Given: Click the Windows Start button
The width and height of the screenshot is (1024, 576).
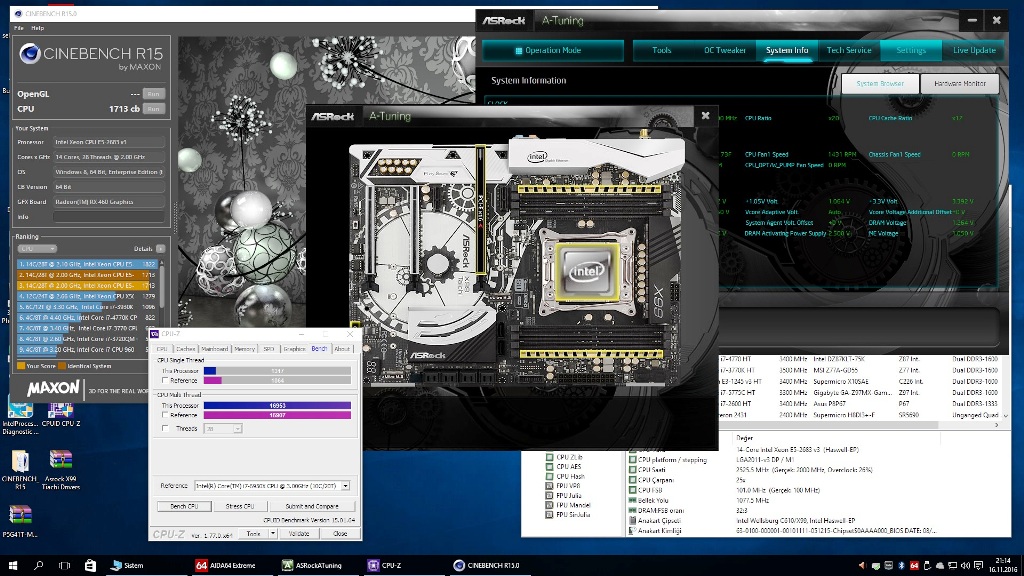Looking at the screenshot, I should pyautogui.click(x=13, y=565).
